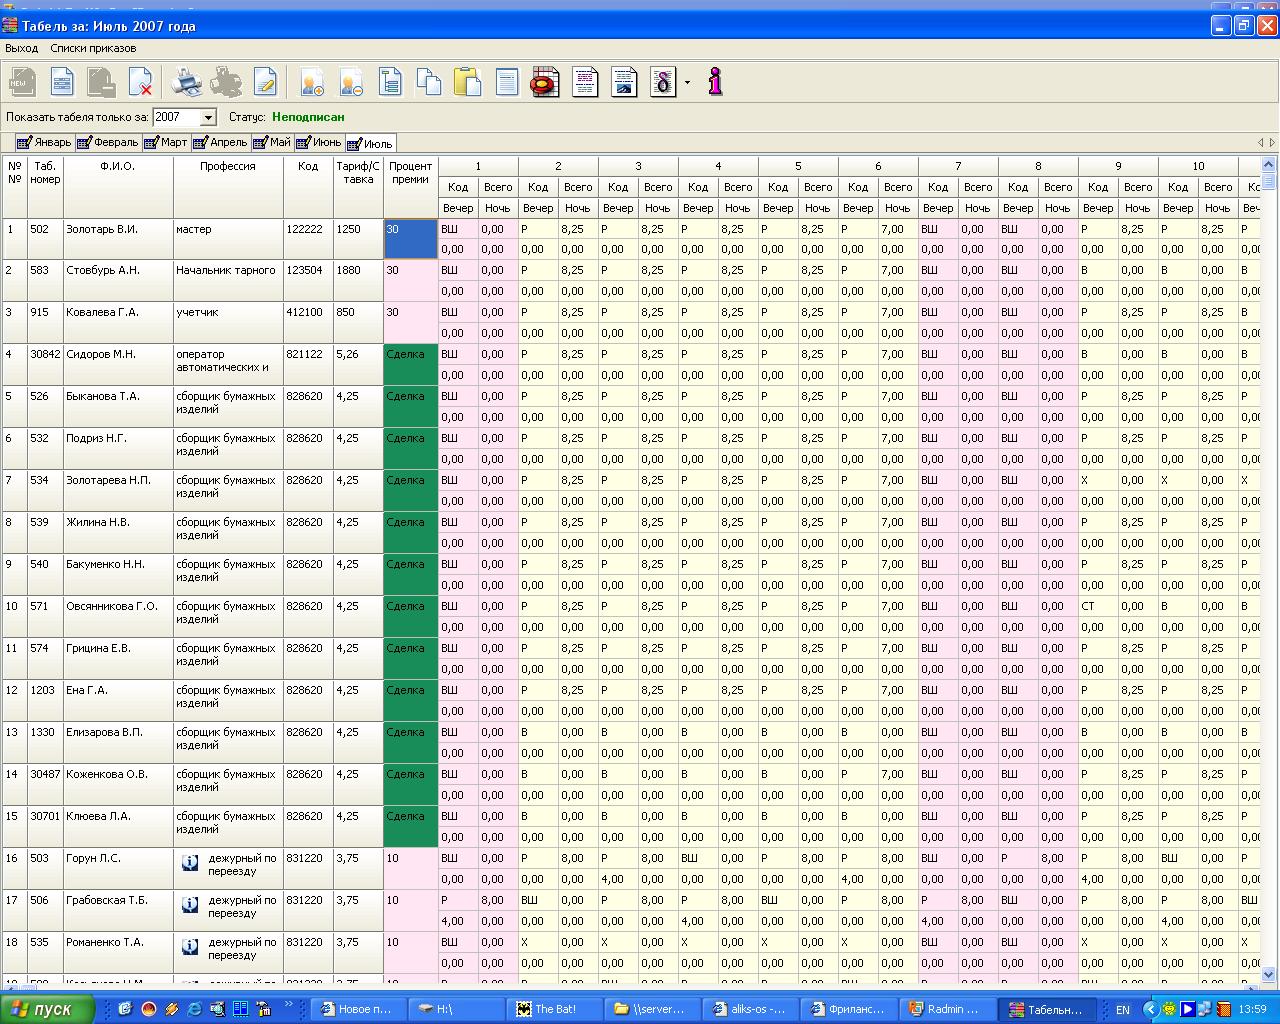The height and width of the screenshot is (1024, 1280).
Task: Open The Bat! from the taskbar
Action: [x=551, y=1009]
